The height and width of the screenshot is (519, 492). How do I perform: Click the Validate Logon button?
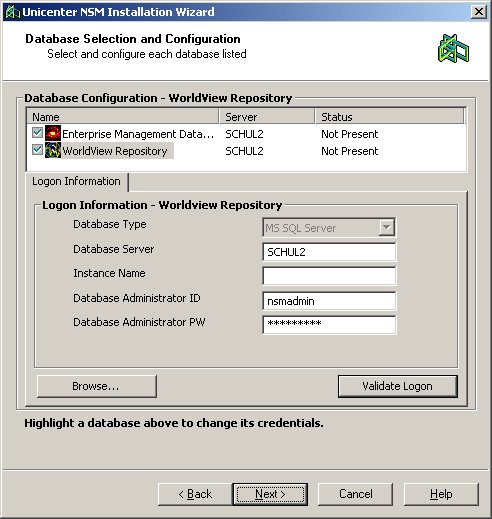tap(398, 386)
